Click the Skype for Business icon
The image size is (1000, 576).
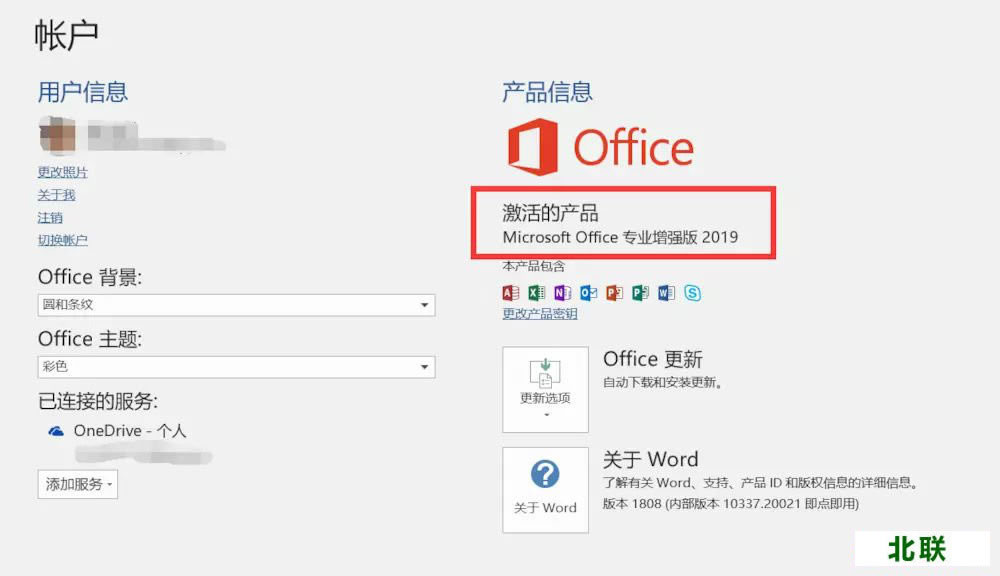point(692,293)
